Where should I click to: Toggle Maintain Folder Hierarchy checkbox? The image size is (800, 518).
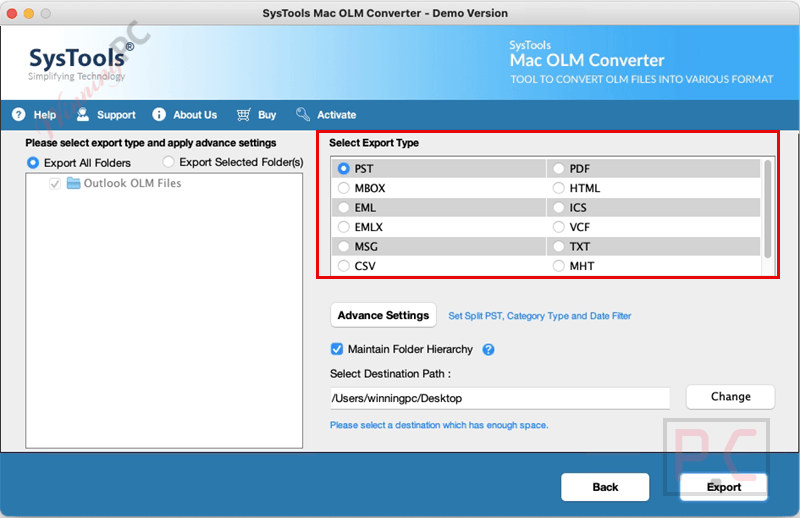pyautogui.click(x=337, y=349)
